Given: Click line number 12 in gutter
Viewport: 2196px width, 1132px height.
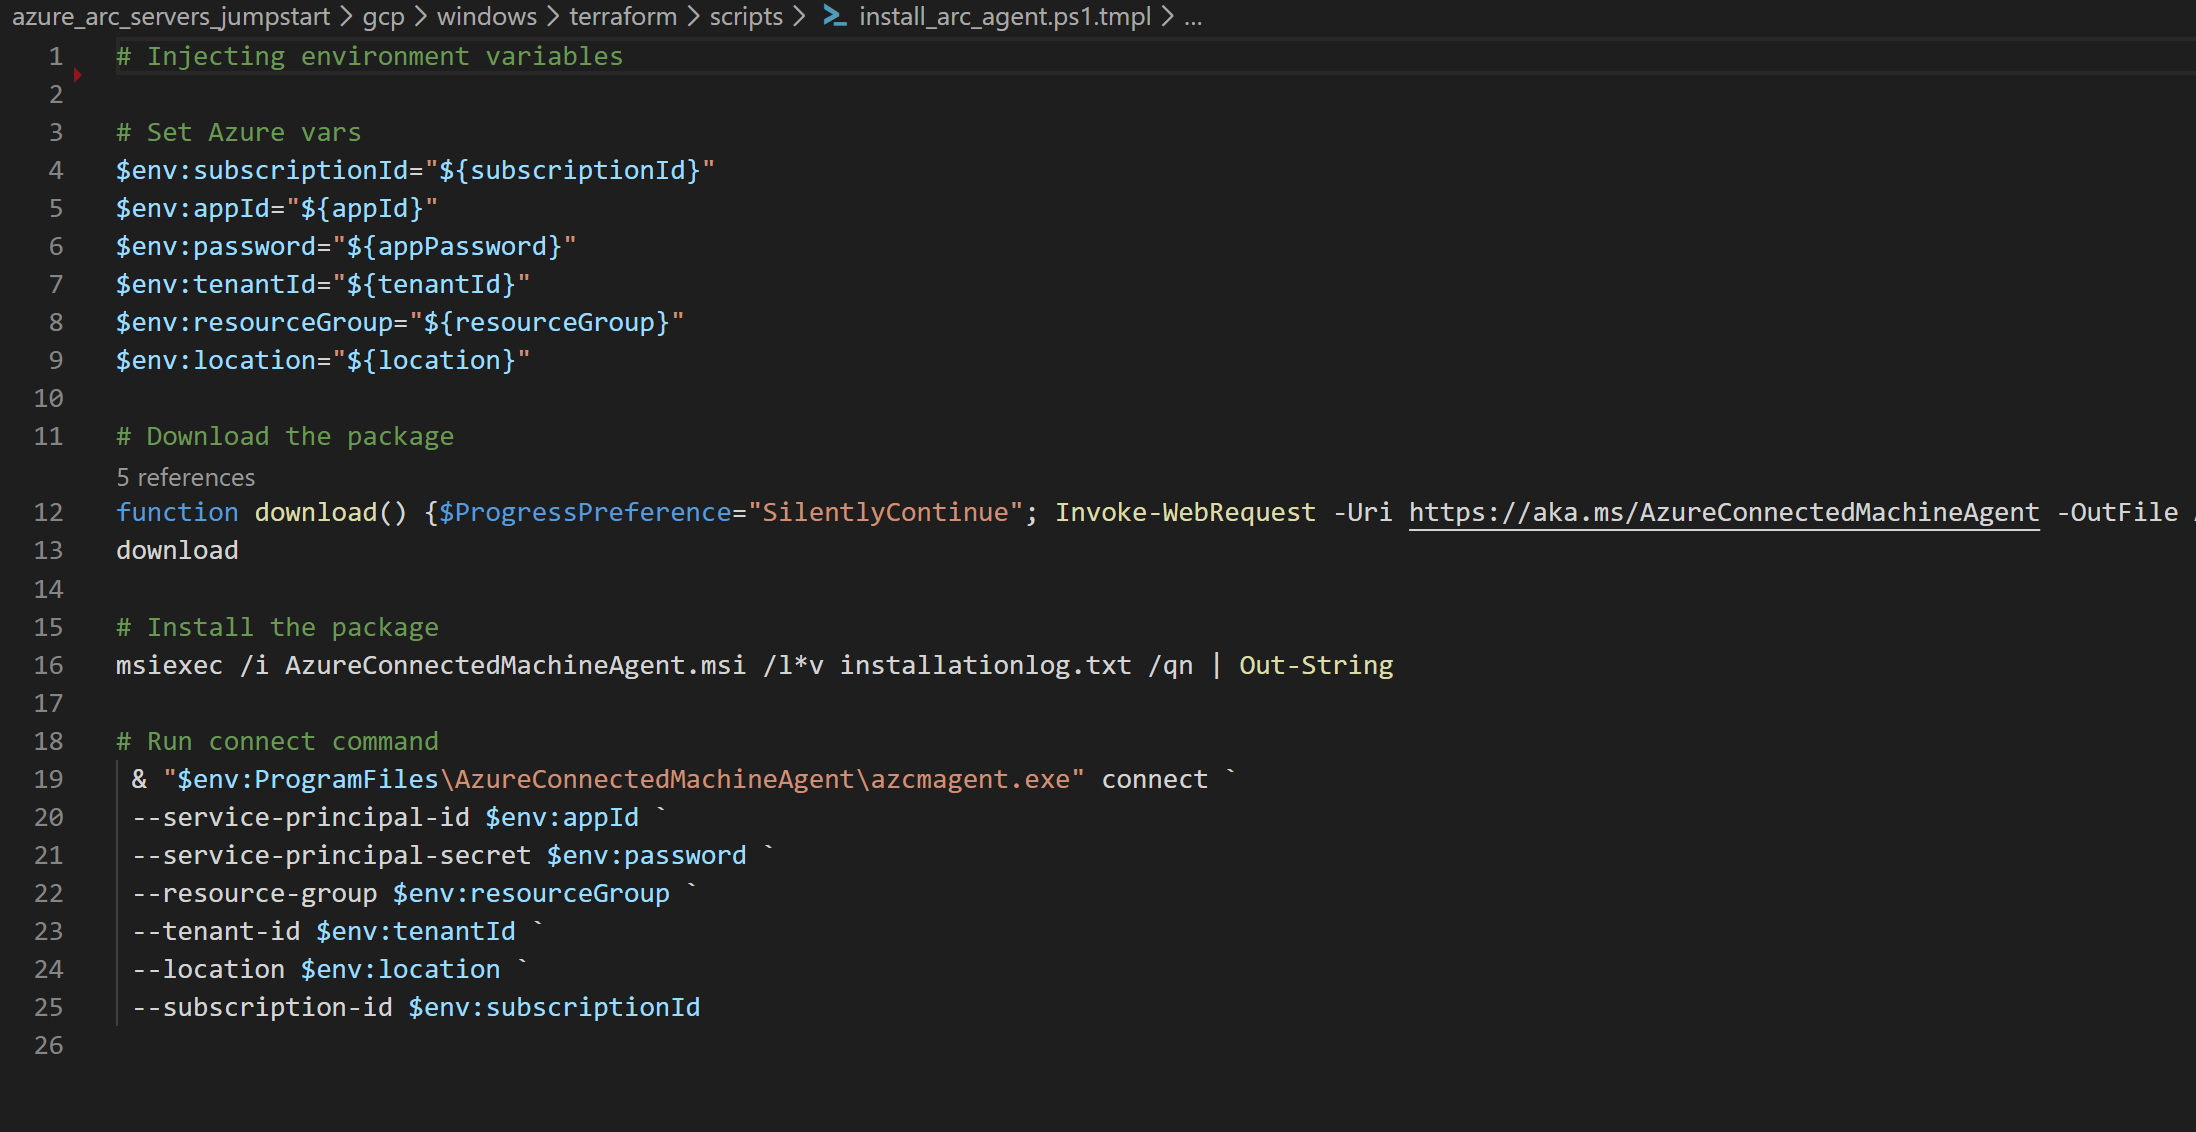Looking at the screenshot, I should 48,512.
